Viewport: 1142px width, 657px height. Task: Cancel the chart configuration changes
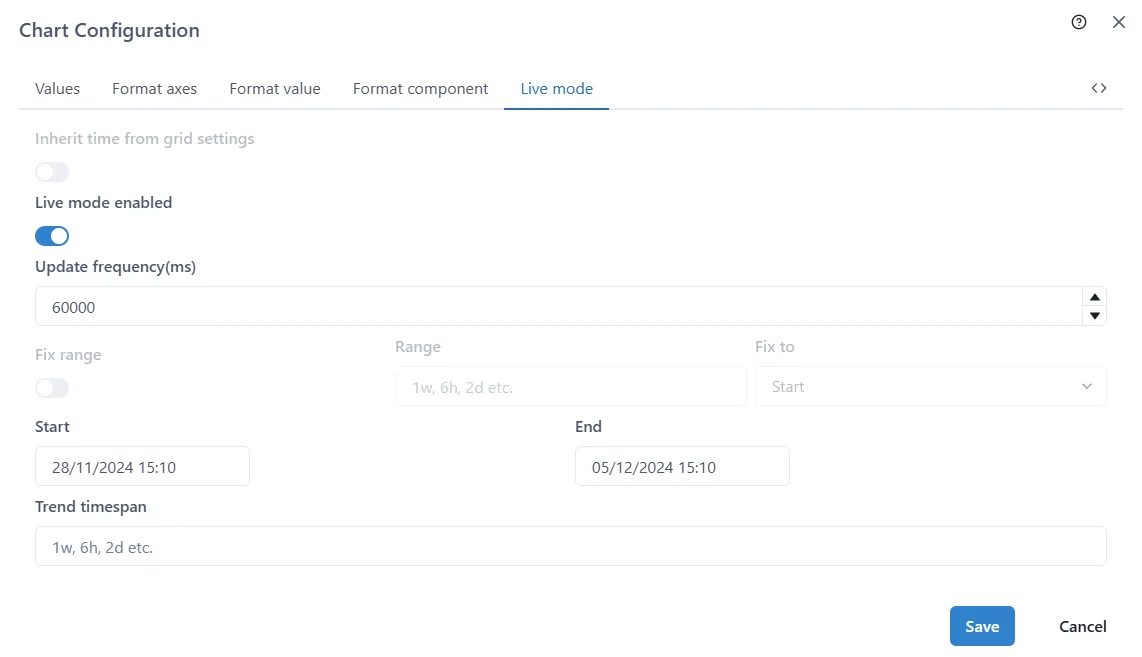(x=1082, y=625)
